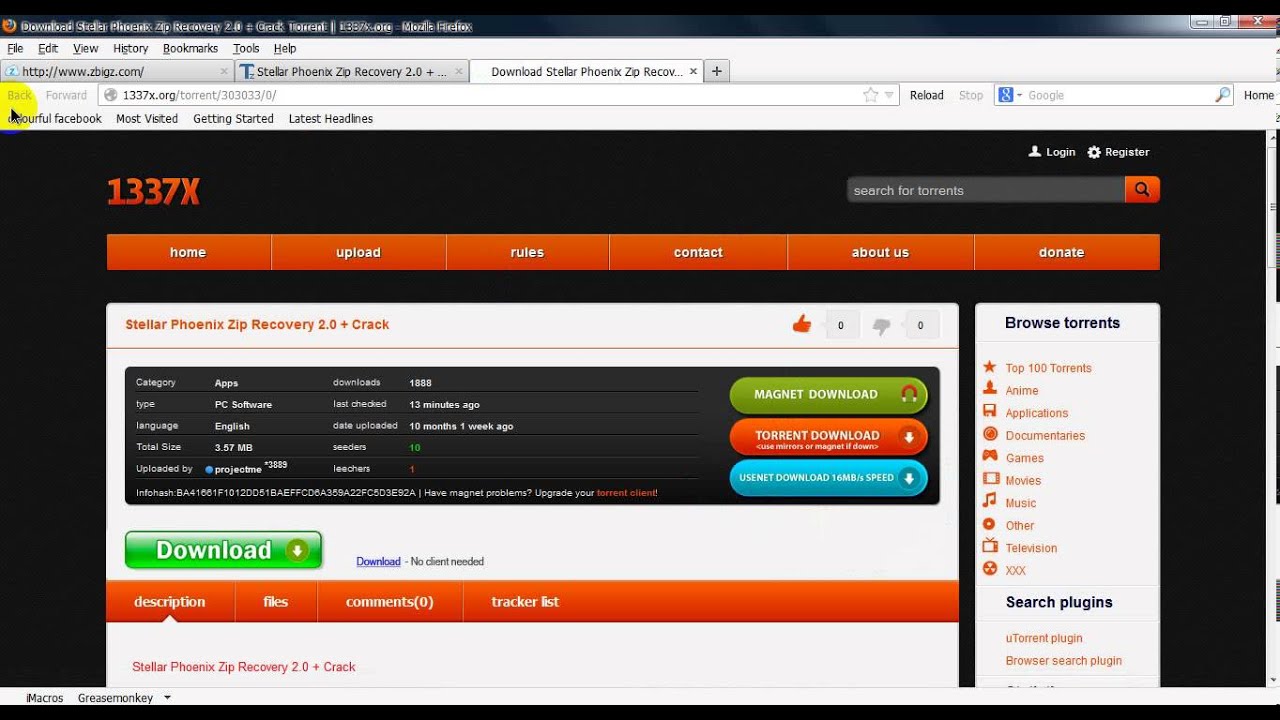
Task: Click the thumbs down vote icon
Action: 881,325
